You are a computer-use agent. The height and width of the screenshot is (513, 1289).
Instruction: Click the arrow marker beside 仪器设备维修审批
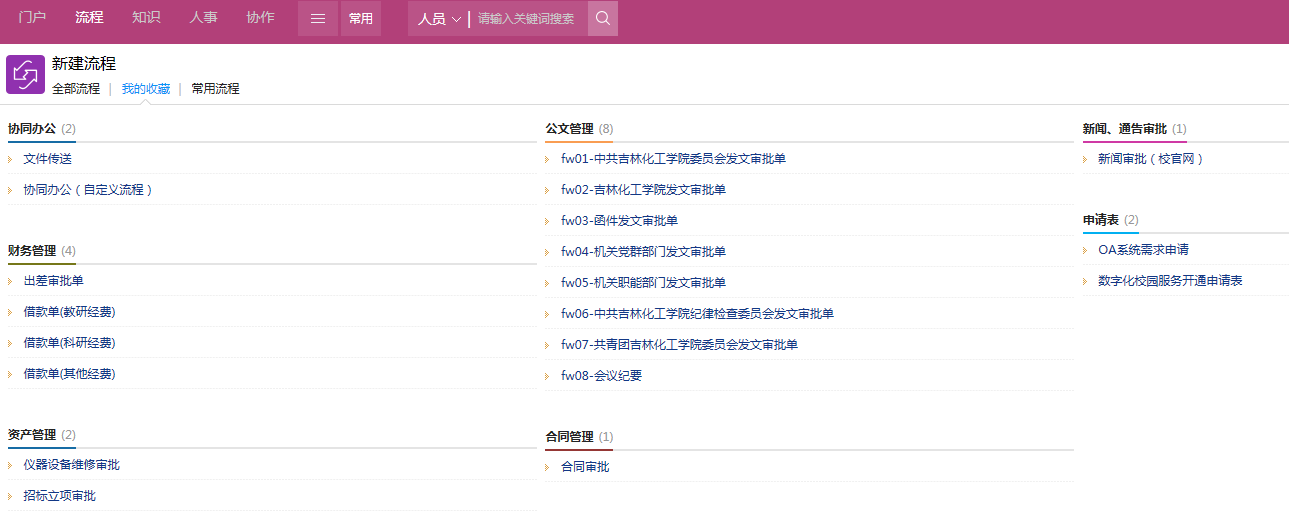(10, 465)
